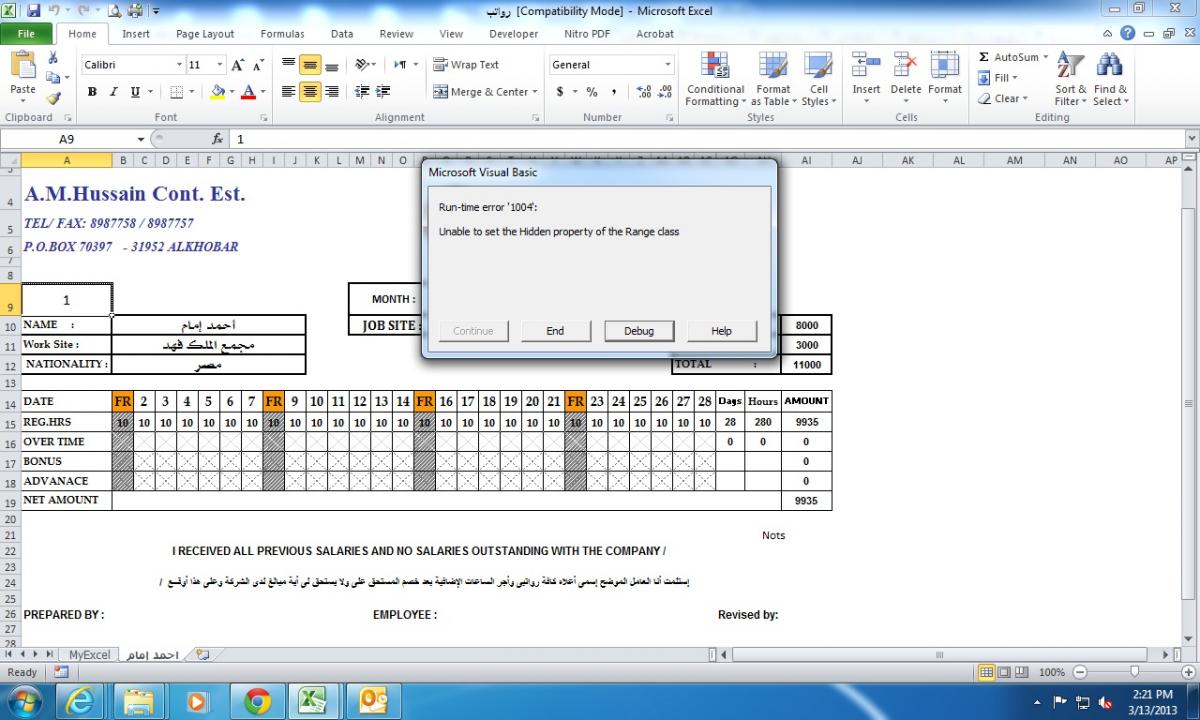Decrease font size with shrink font icon
1200x720 pixels.
point(258,65)
